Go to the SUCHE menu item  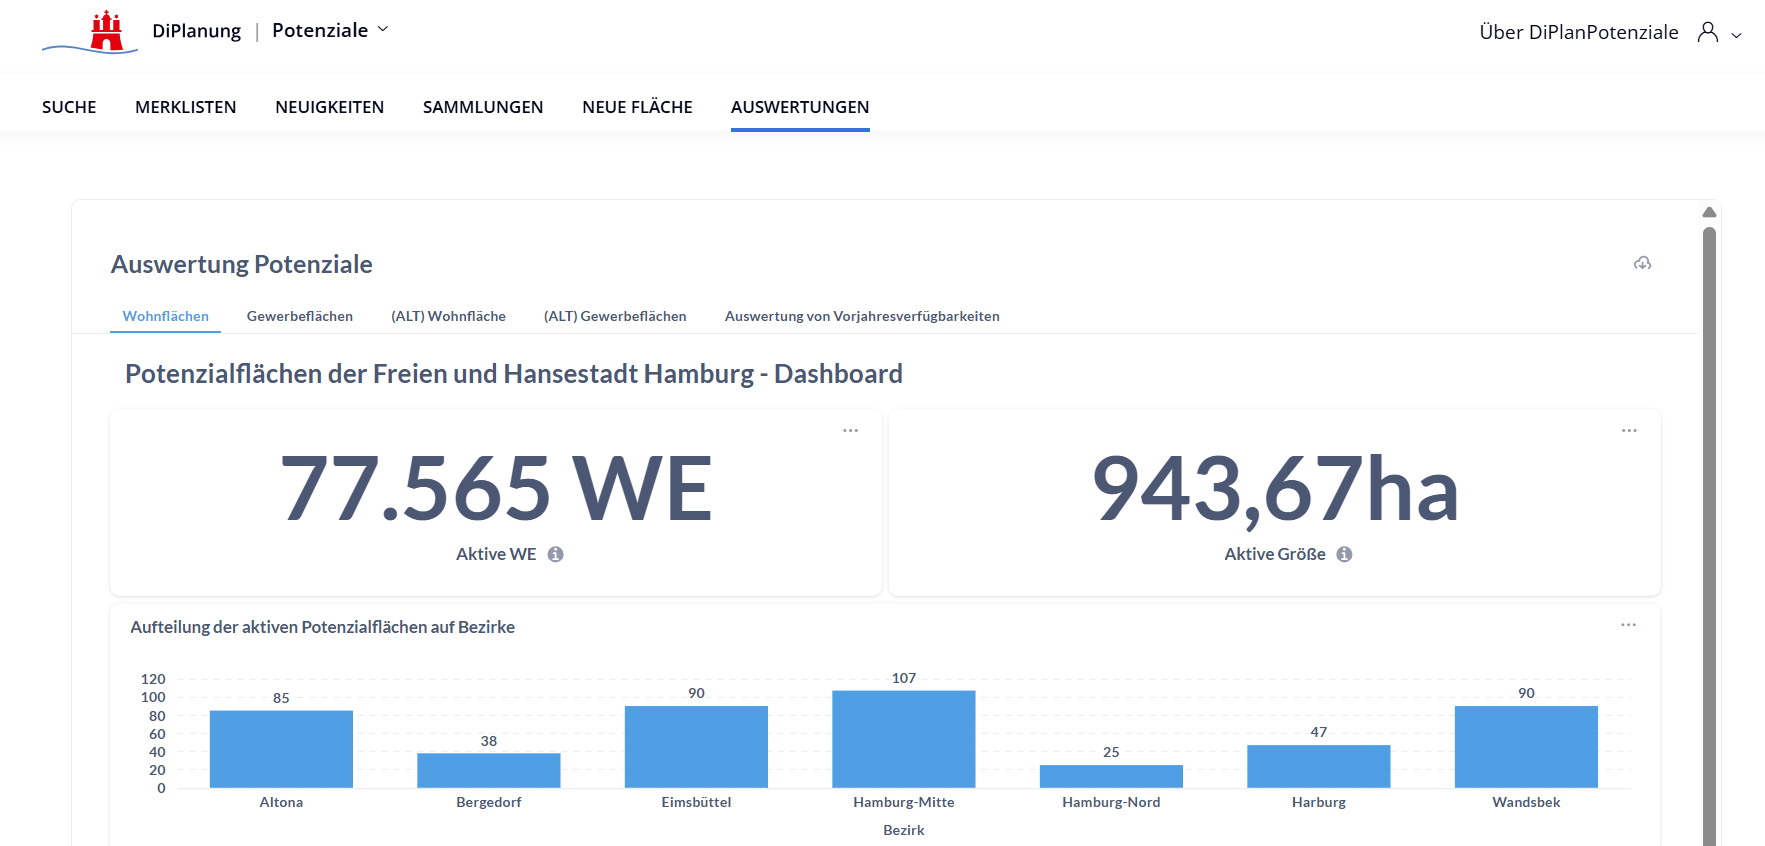69,107
